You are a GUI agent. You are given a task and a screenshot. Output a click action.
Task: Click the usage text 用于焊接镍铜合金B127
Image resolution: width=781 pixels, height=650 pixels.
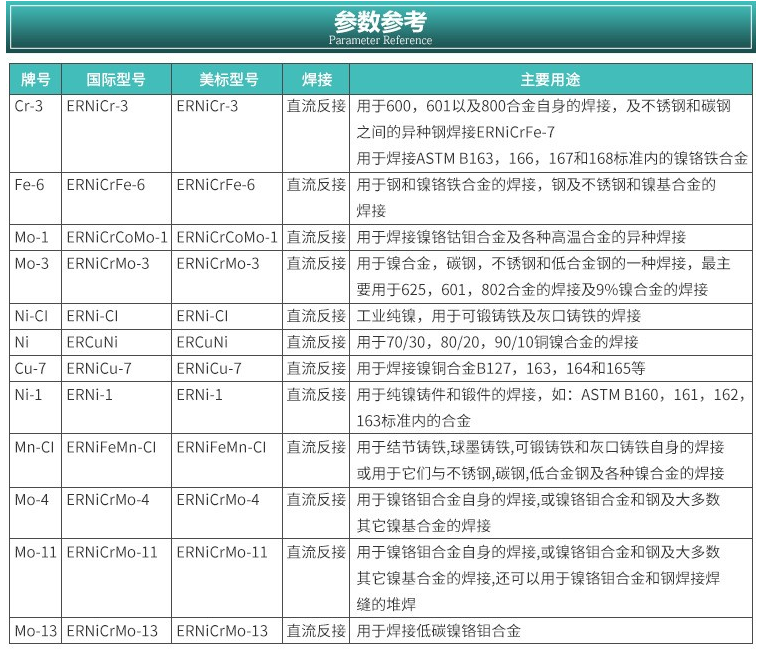501,369
